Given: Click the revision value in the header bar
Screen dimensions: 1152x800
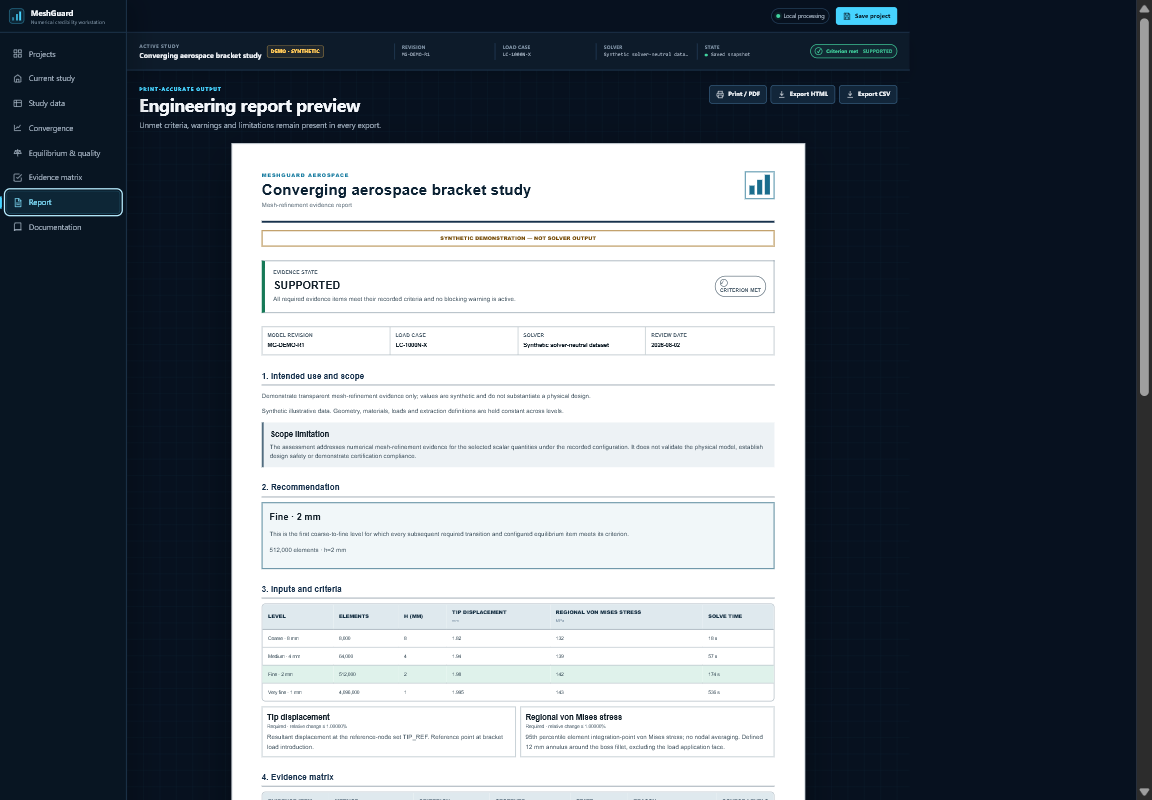Looking at the screenshot, I should tap(416, 54).
